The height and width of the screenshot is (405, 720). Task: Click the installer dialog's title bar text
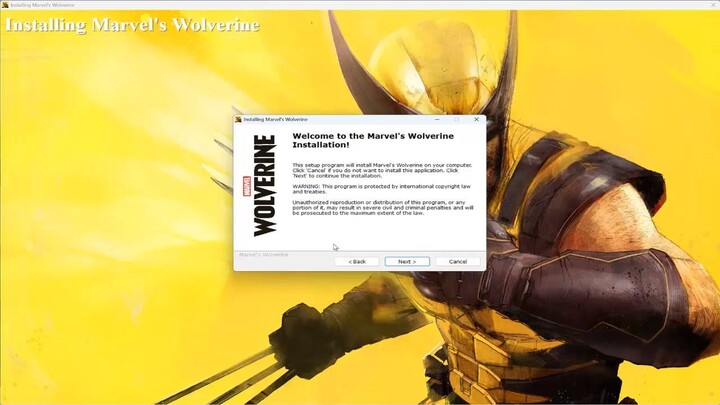click(x=276, y=119)
